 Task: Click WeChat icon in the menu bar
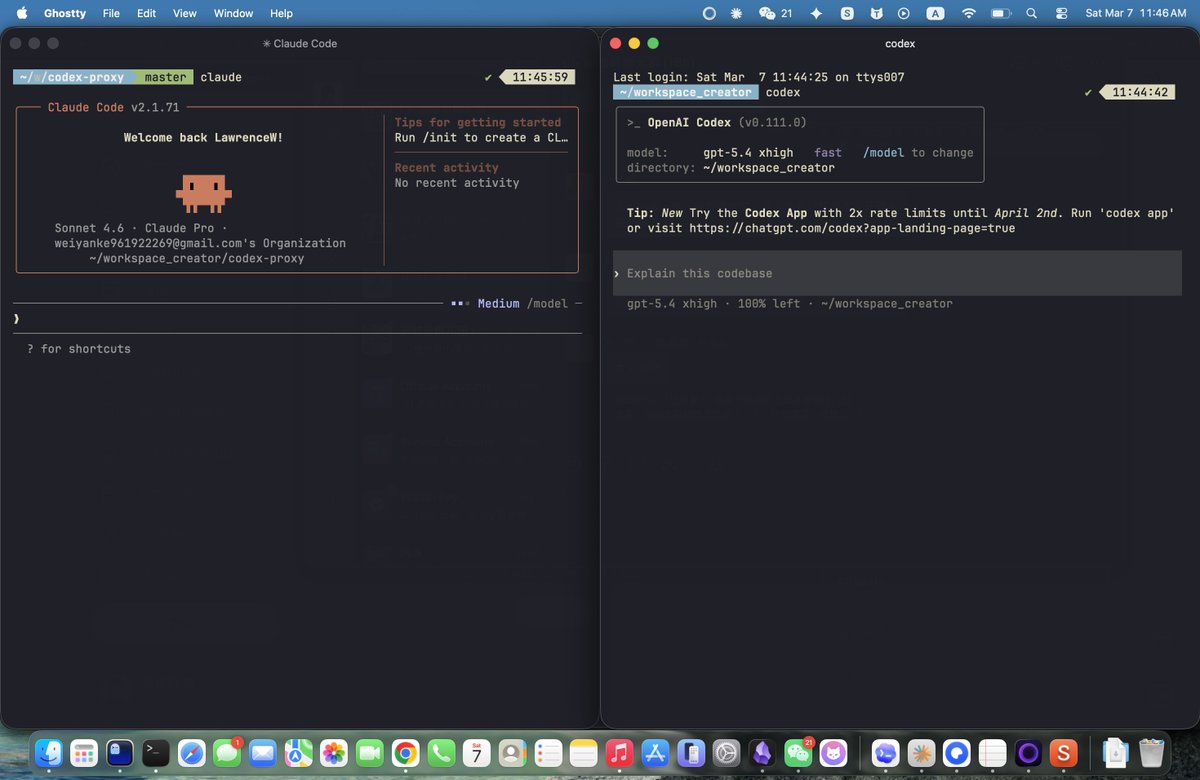(x=768, y=13)
